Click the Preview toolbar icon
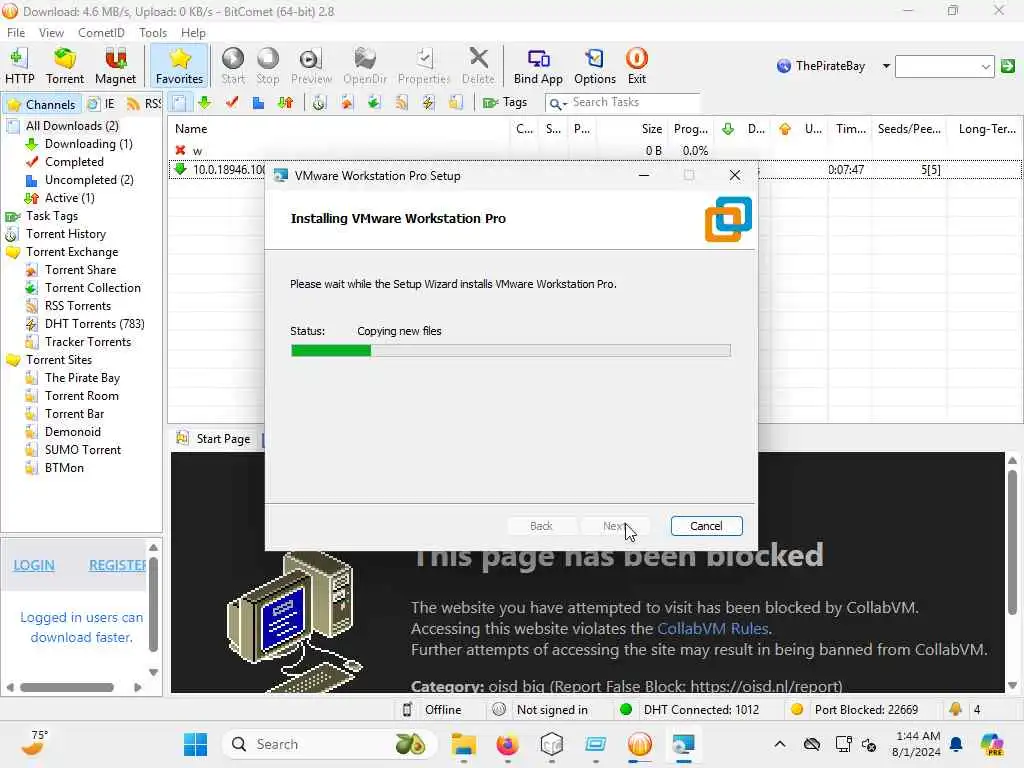This screenshot has height=768, width=1024. click(x=311, y=66)
